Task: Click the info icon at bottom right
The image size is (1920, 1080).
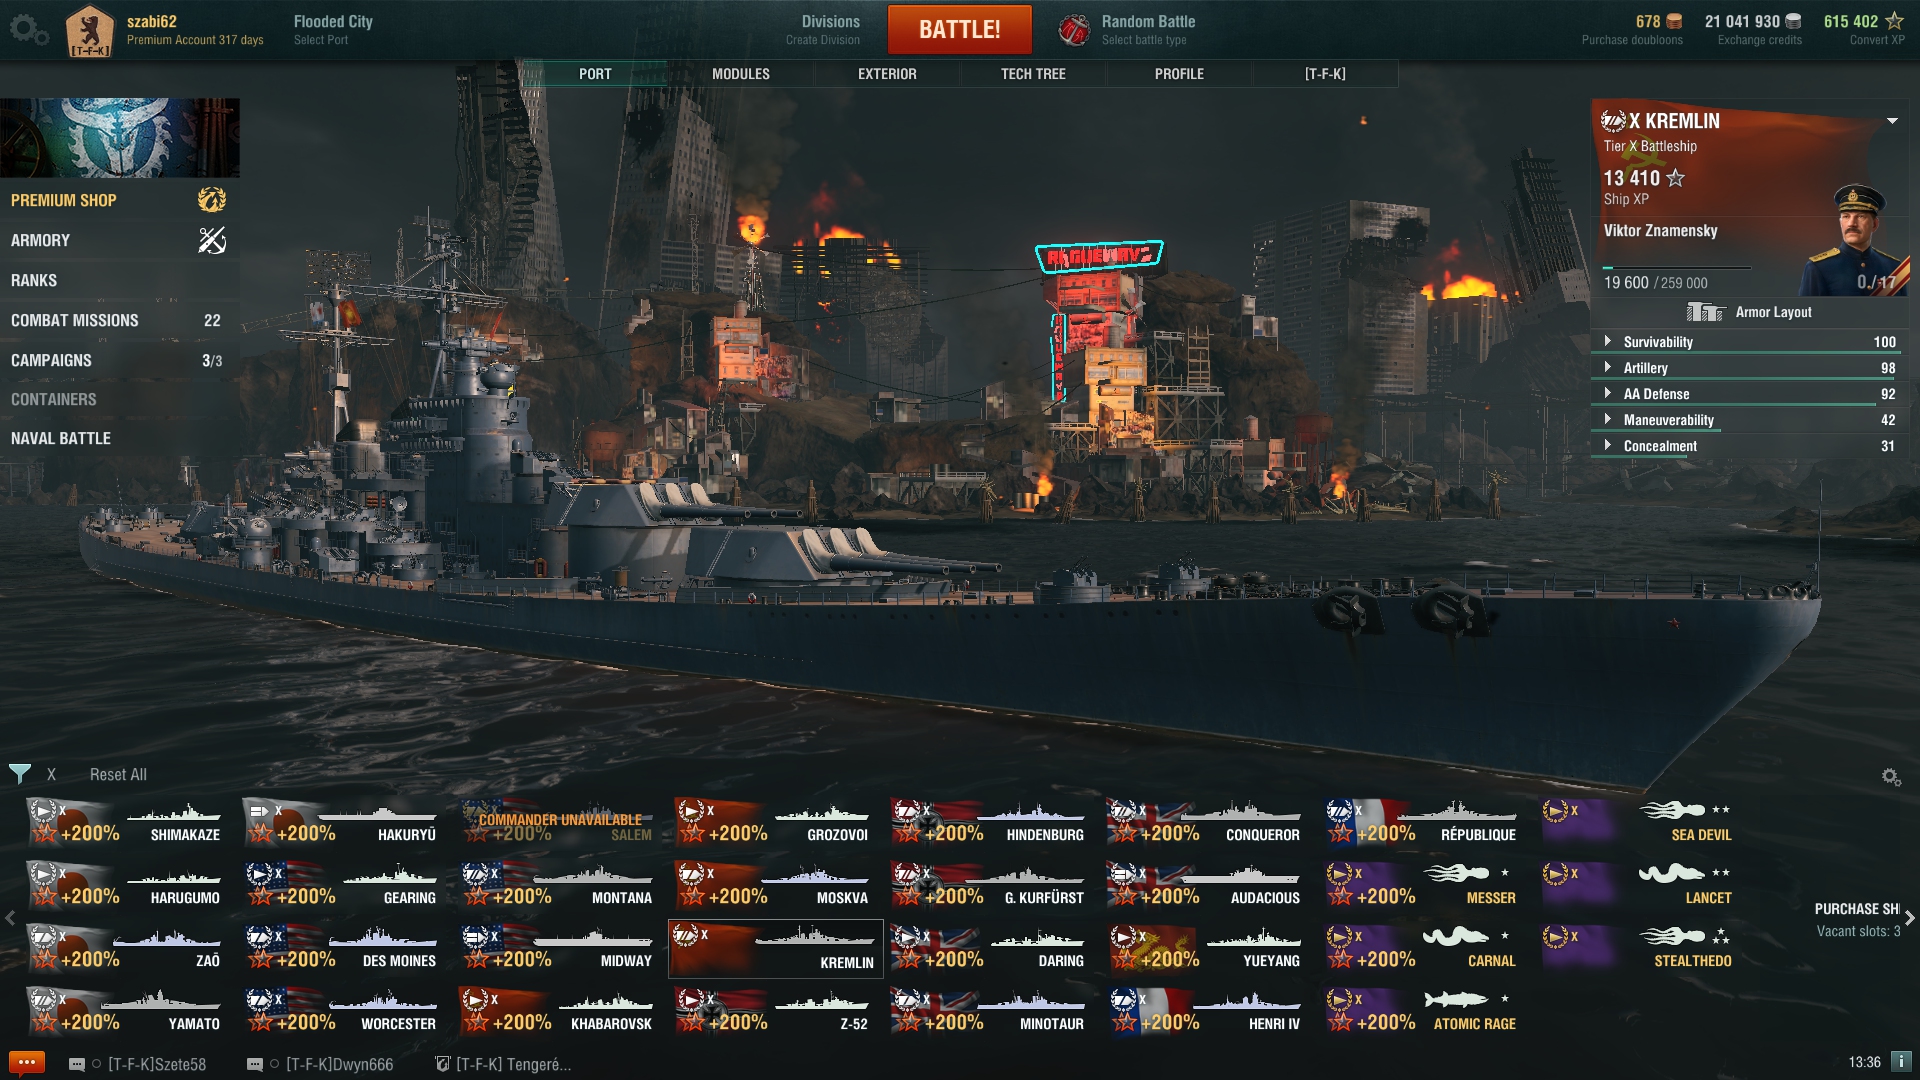Action: coord(1901,1062)
